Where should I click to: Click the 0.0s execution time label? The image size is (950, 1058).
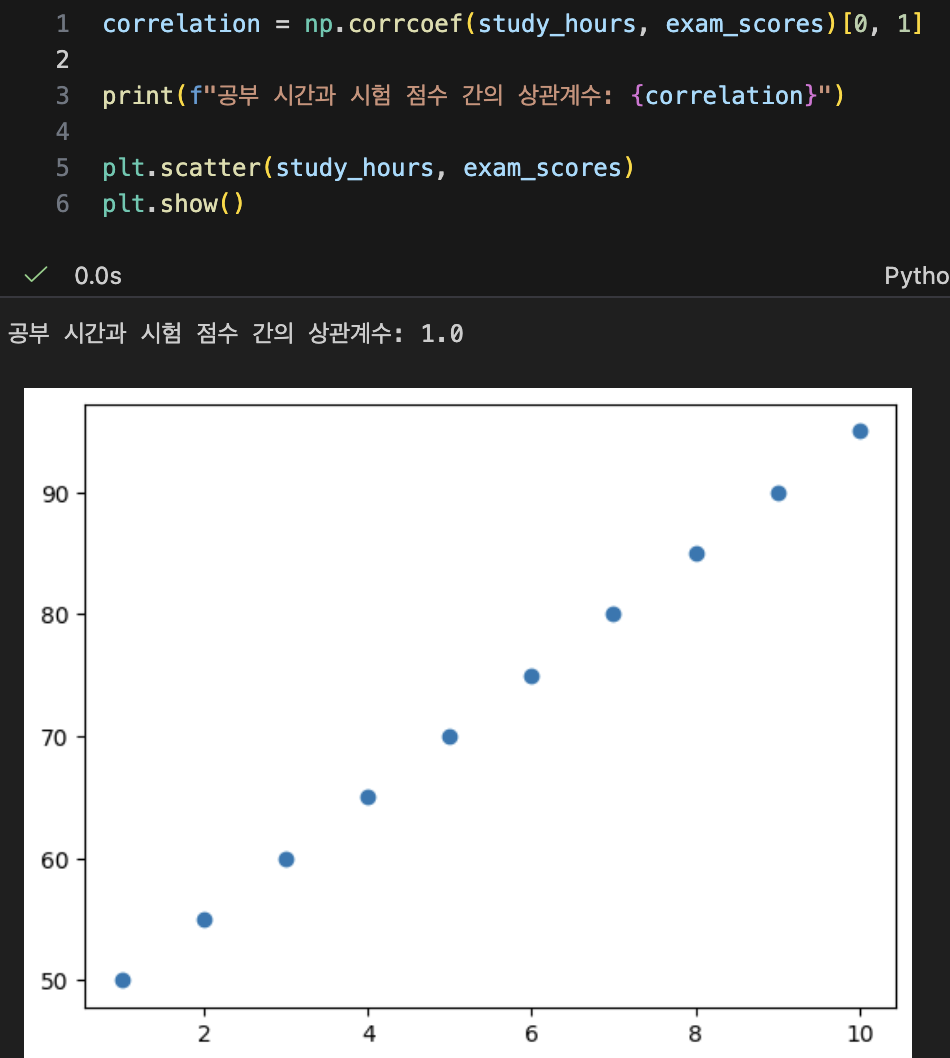(x=98, y=276)
